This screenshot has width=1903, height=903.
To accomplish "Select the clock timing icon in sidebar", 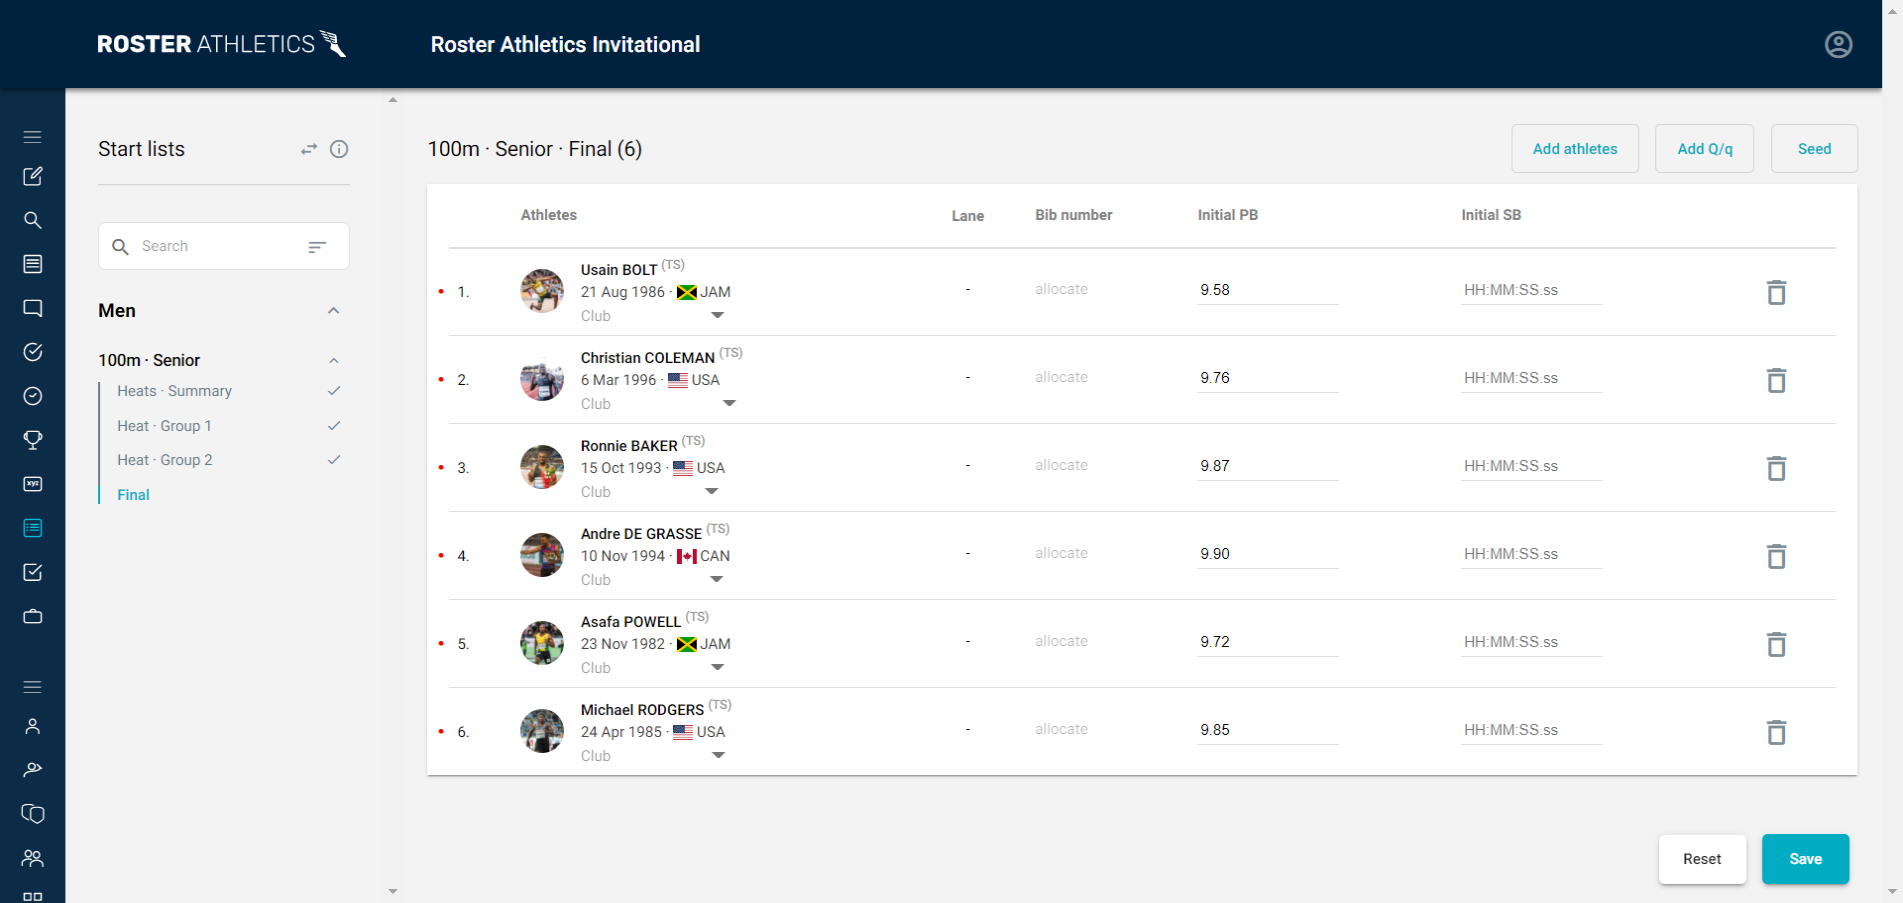I will click(33, 396).
